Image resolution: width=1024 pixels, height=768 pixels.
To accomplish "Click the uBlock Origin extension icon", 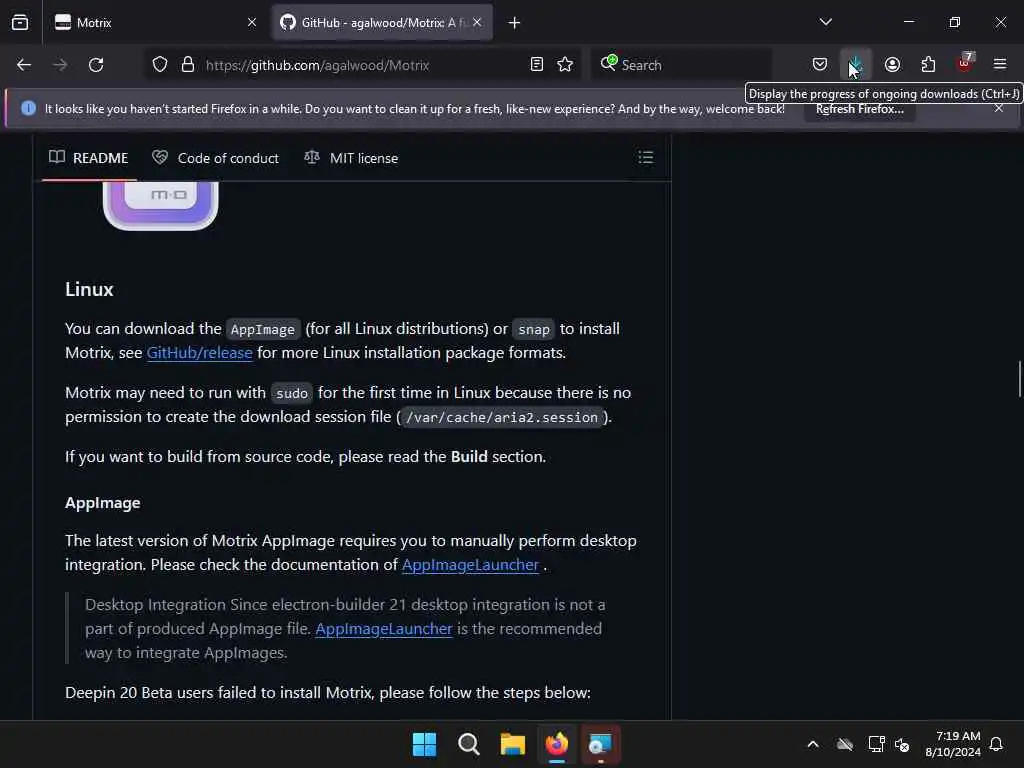I will (x=965, y=64).
